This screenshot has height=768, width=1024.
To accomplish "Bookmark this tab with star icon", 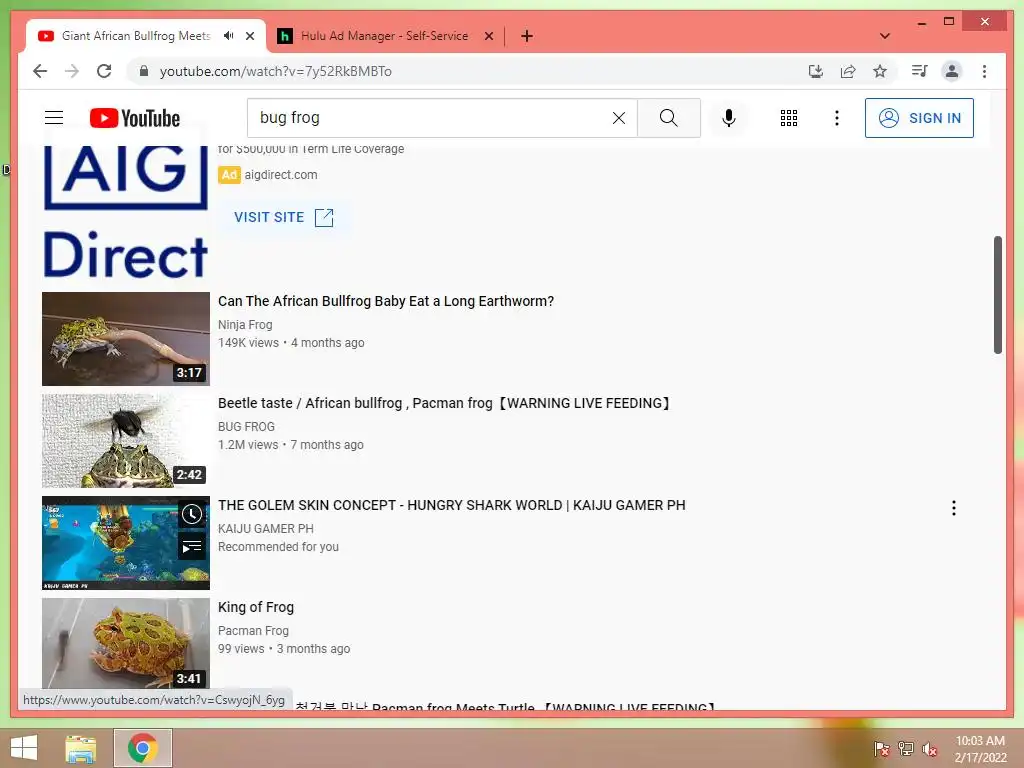I will (x=880, y=71).
